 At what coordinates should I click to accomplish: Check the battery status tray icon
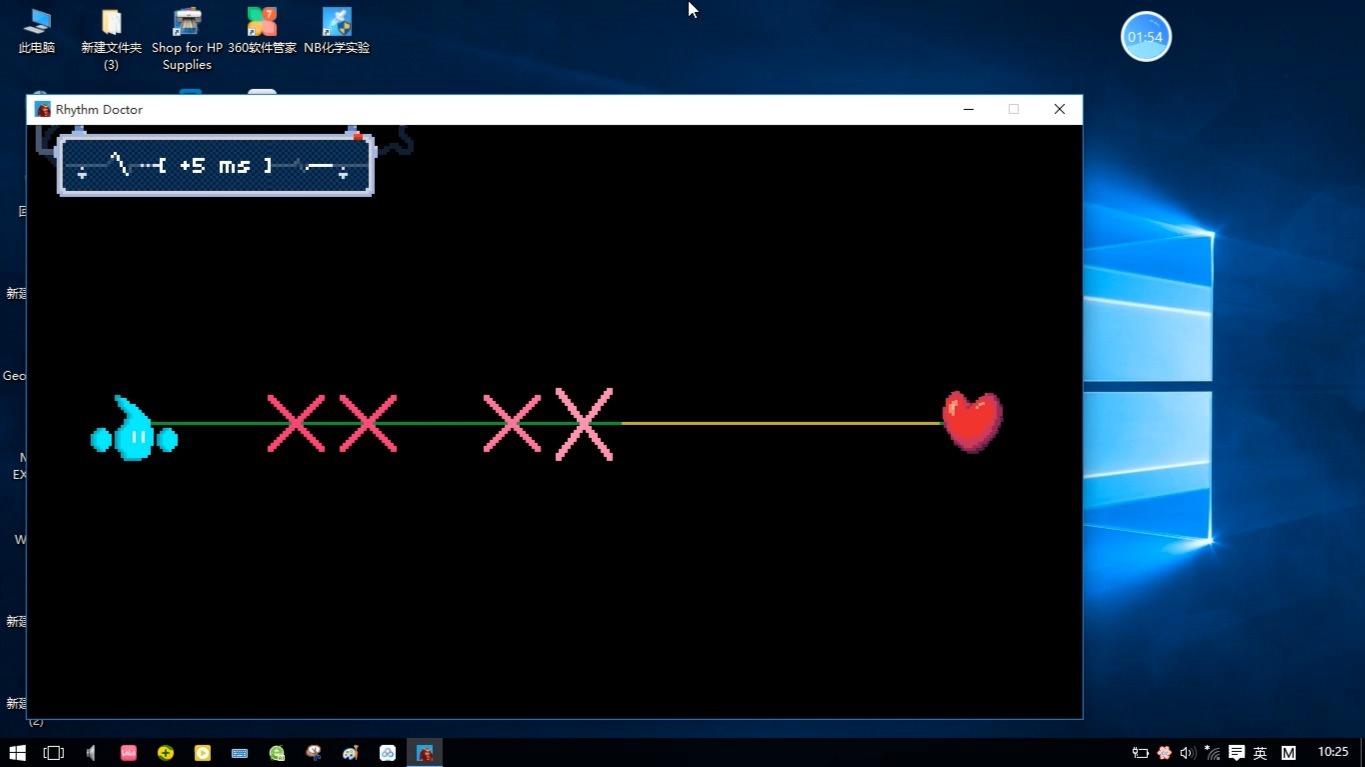tap(1140, 753)
